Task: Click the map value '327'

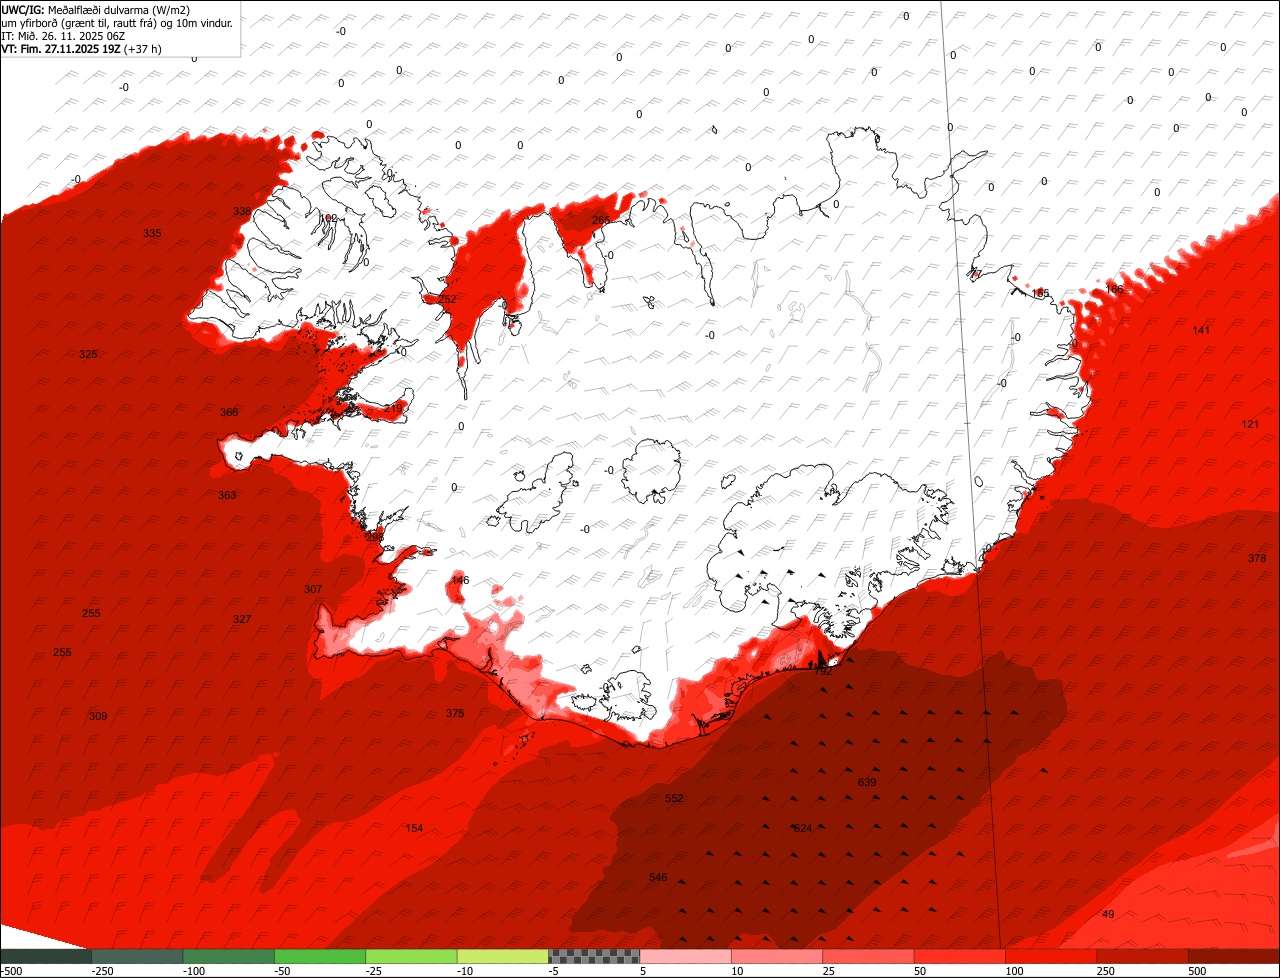Action: point(242,619)
